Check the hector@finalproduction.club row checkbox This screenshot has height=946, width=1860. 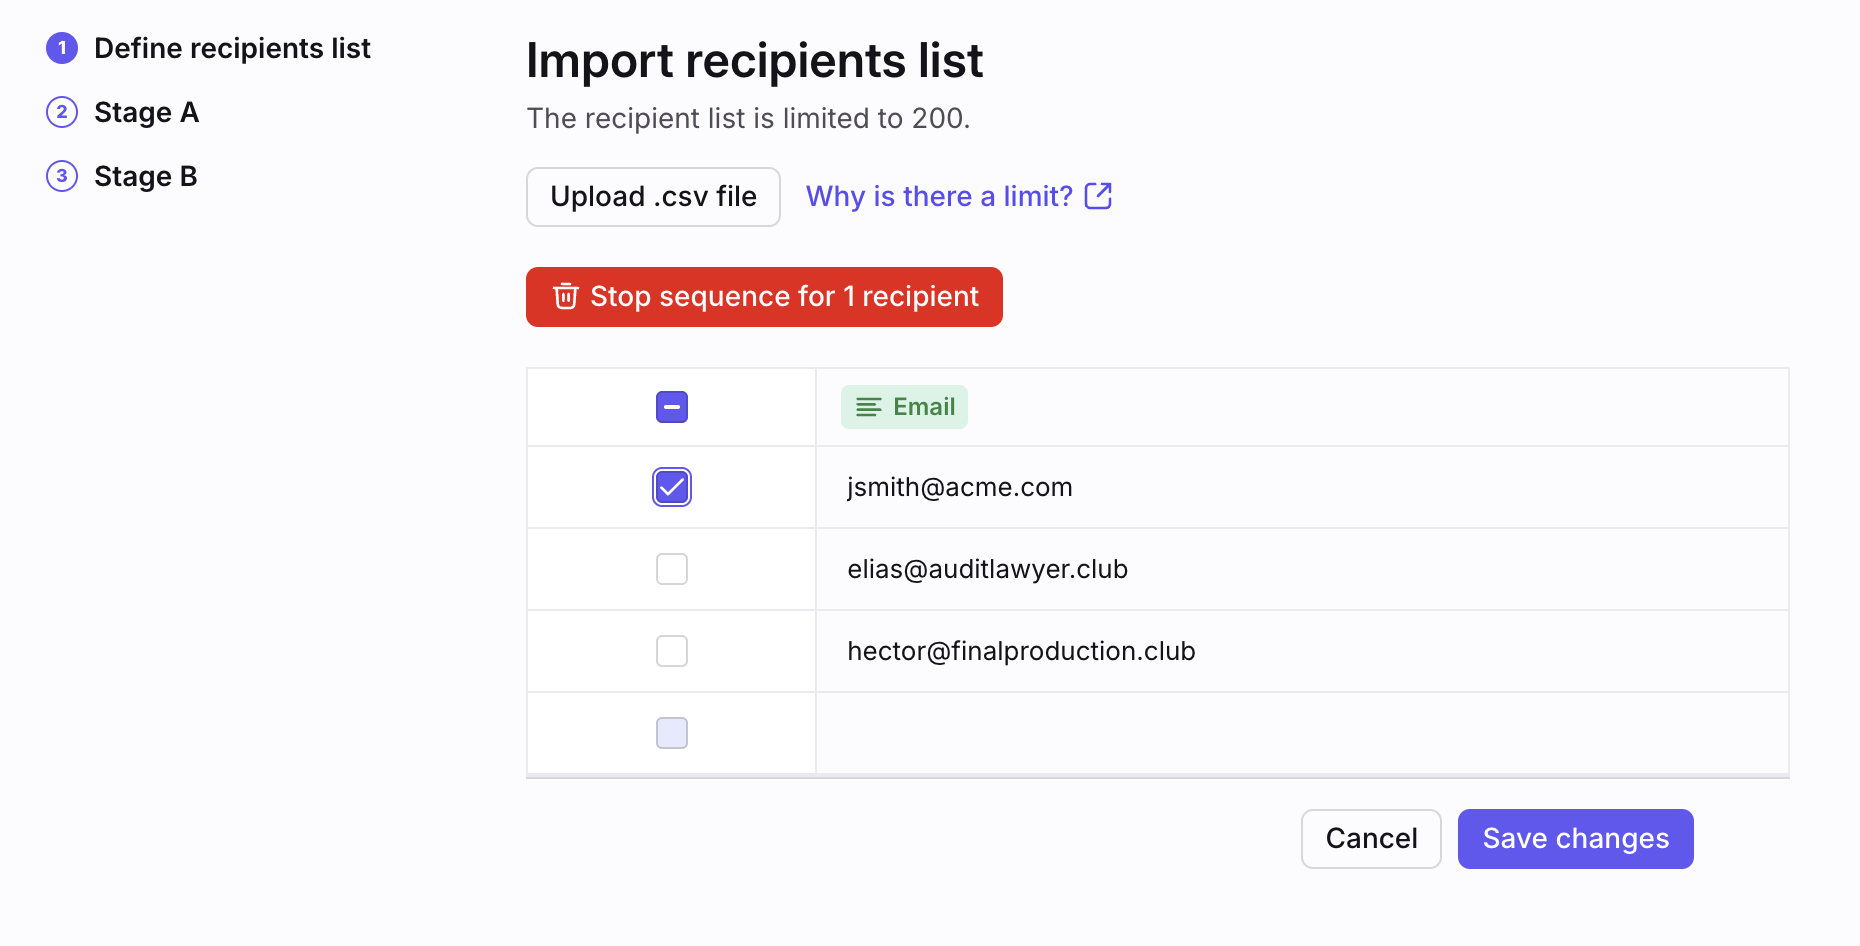[x=672, y=651]
